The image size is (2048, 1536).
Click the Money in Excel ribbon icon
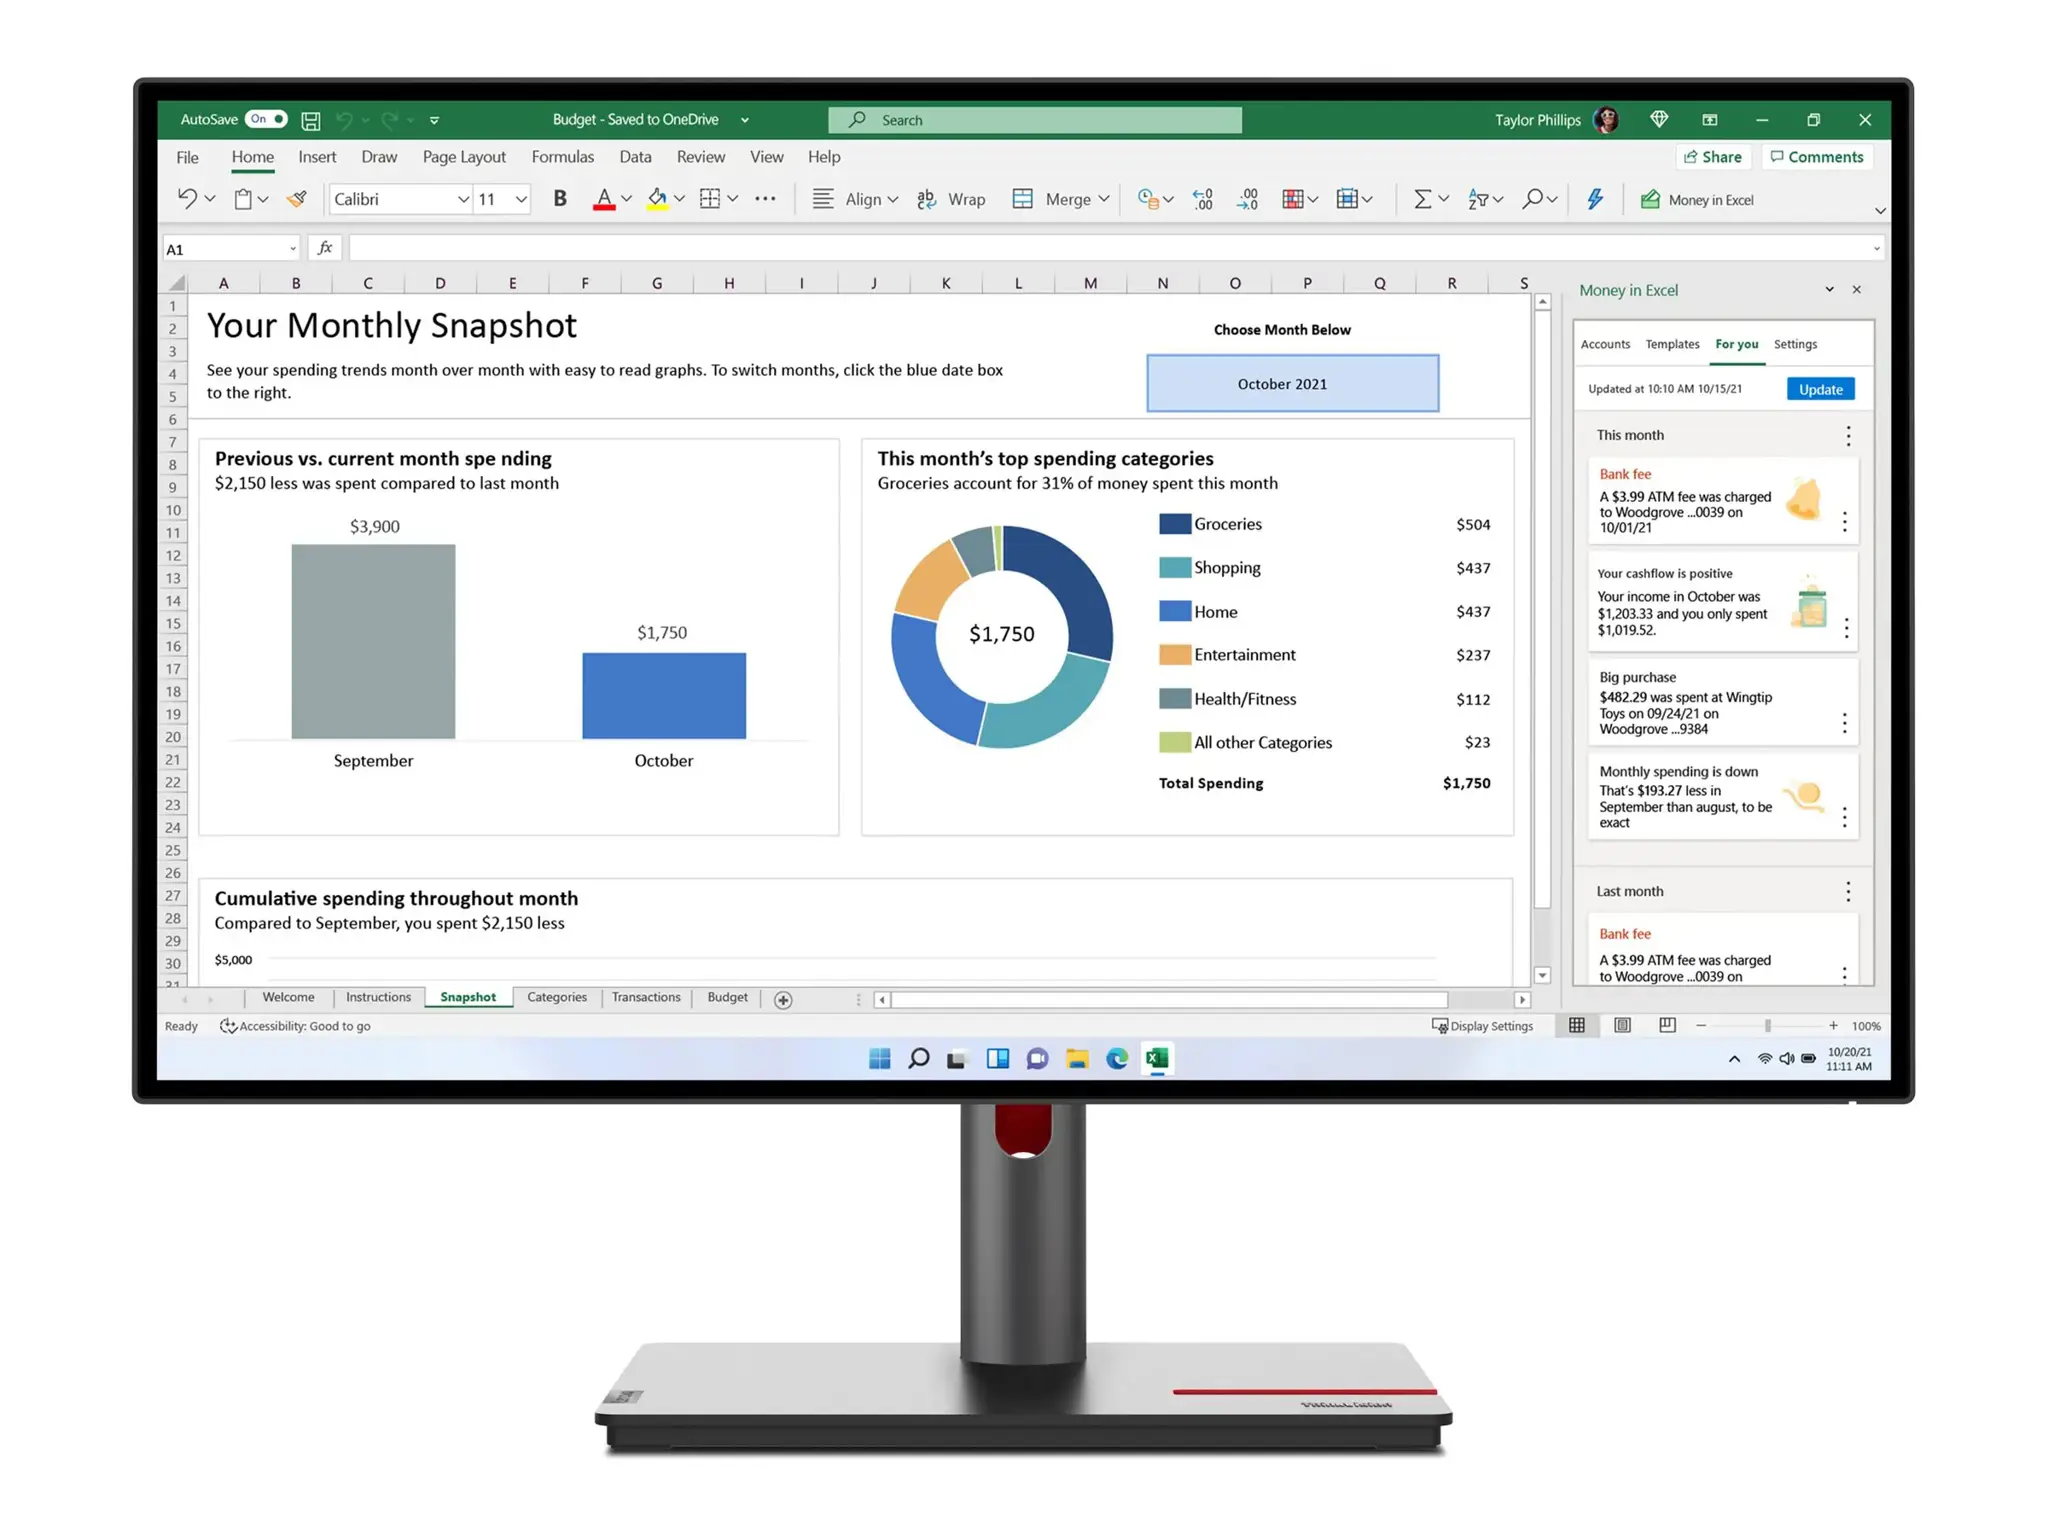coord(1651,199)
